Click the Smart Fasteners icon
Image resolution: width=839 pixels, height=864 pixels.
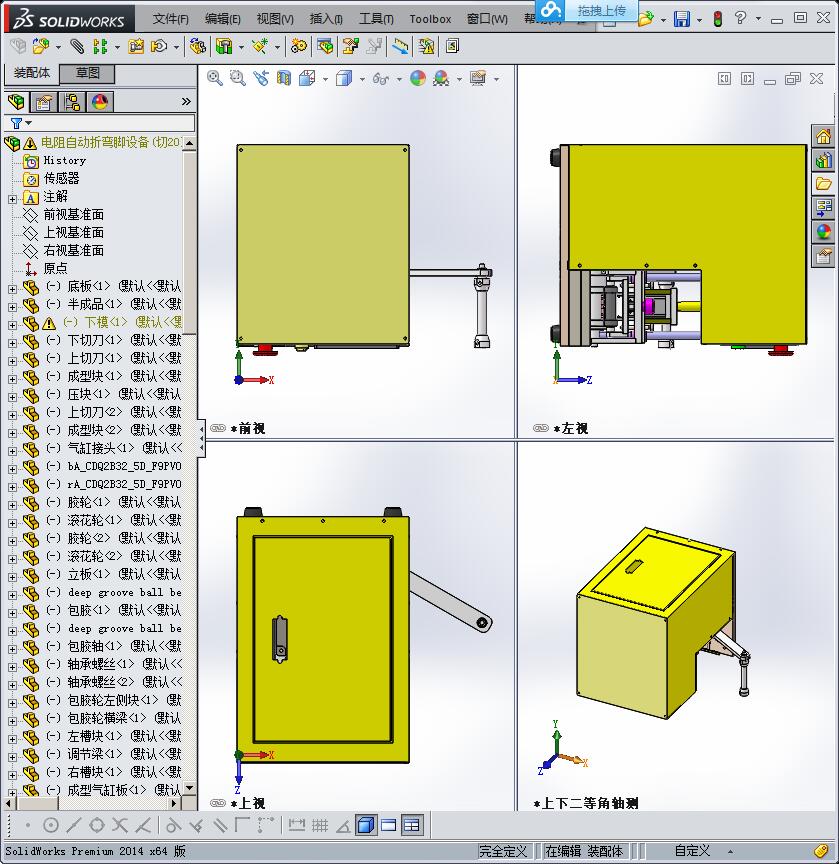[136, 46]
